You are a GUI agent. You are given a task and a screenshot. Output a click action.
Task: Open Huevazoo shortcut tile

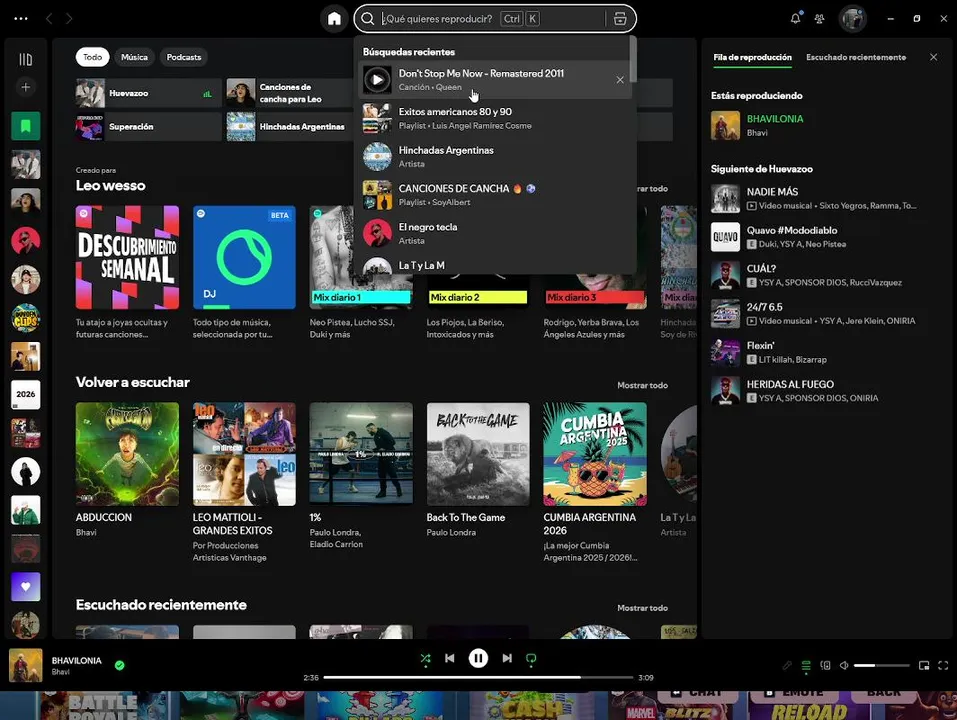coord(148,93)
